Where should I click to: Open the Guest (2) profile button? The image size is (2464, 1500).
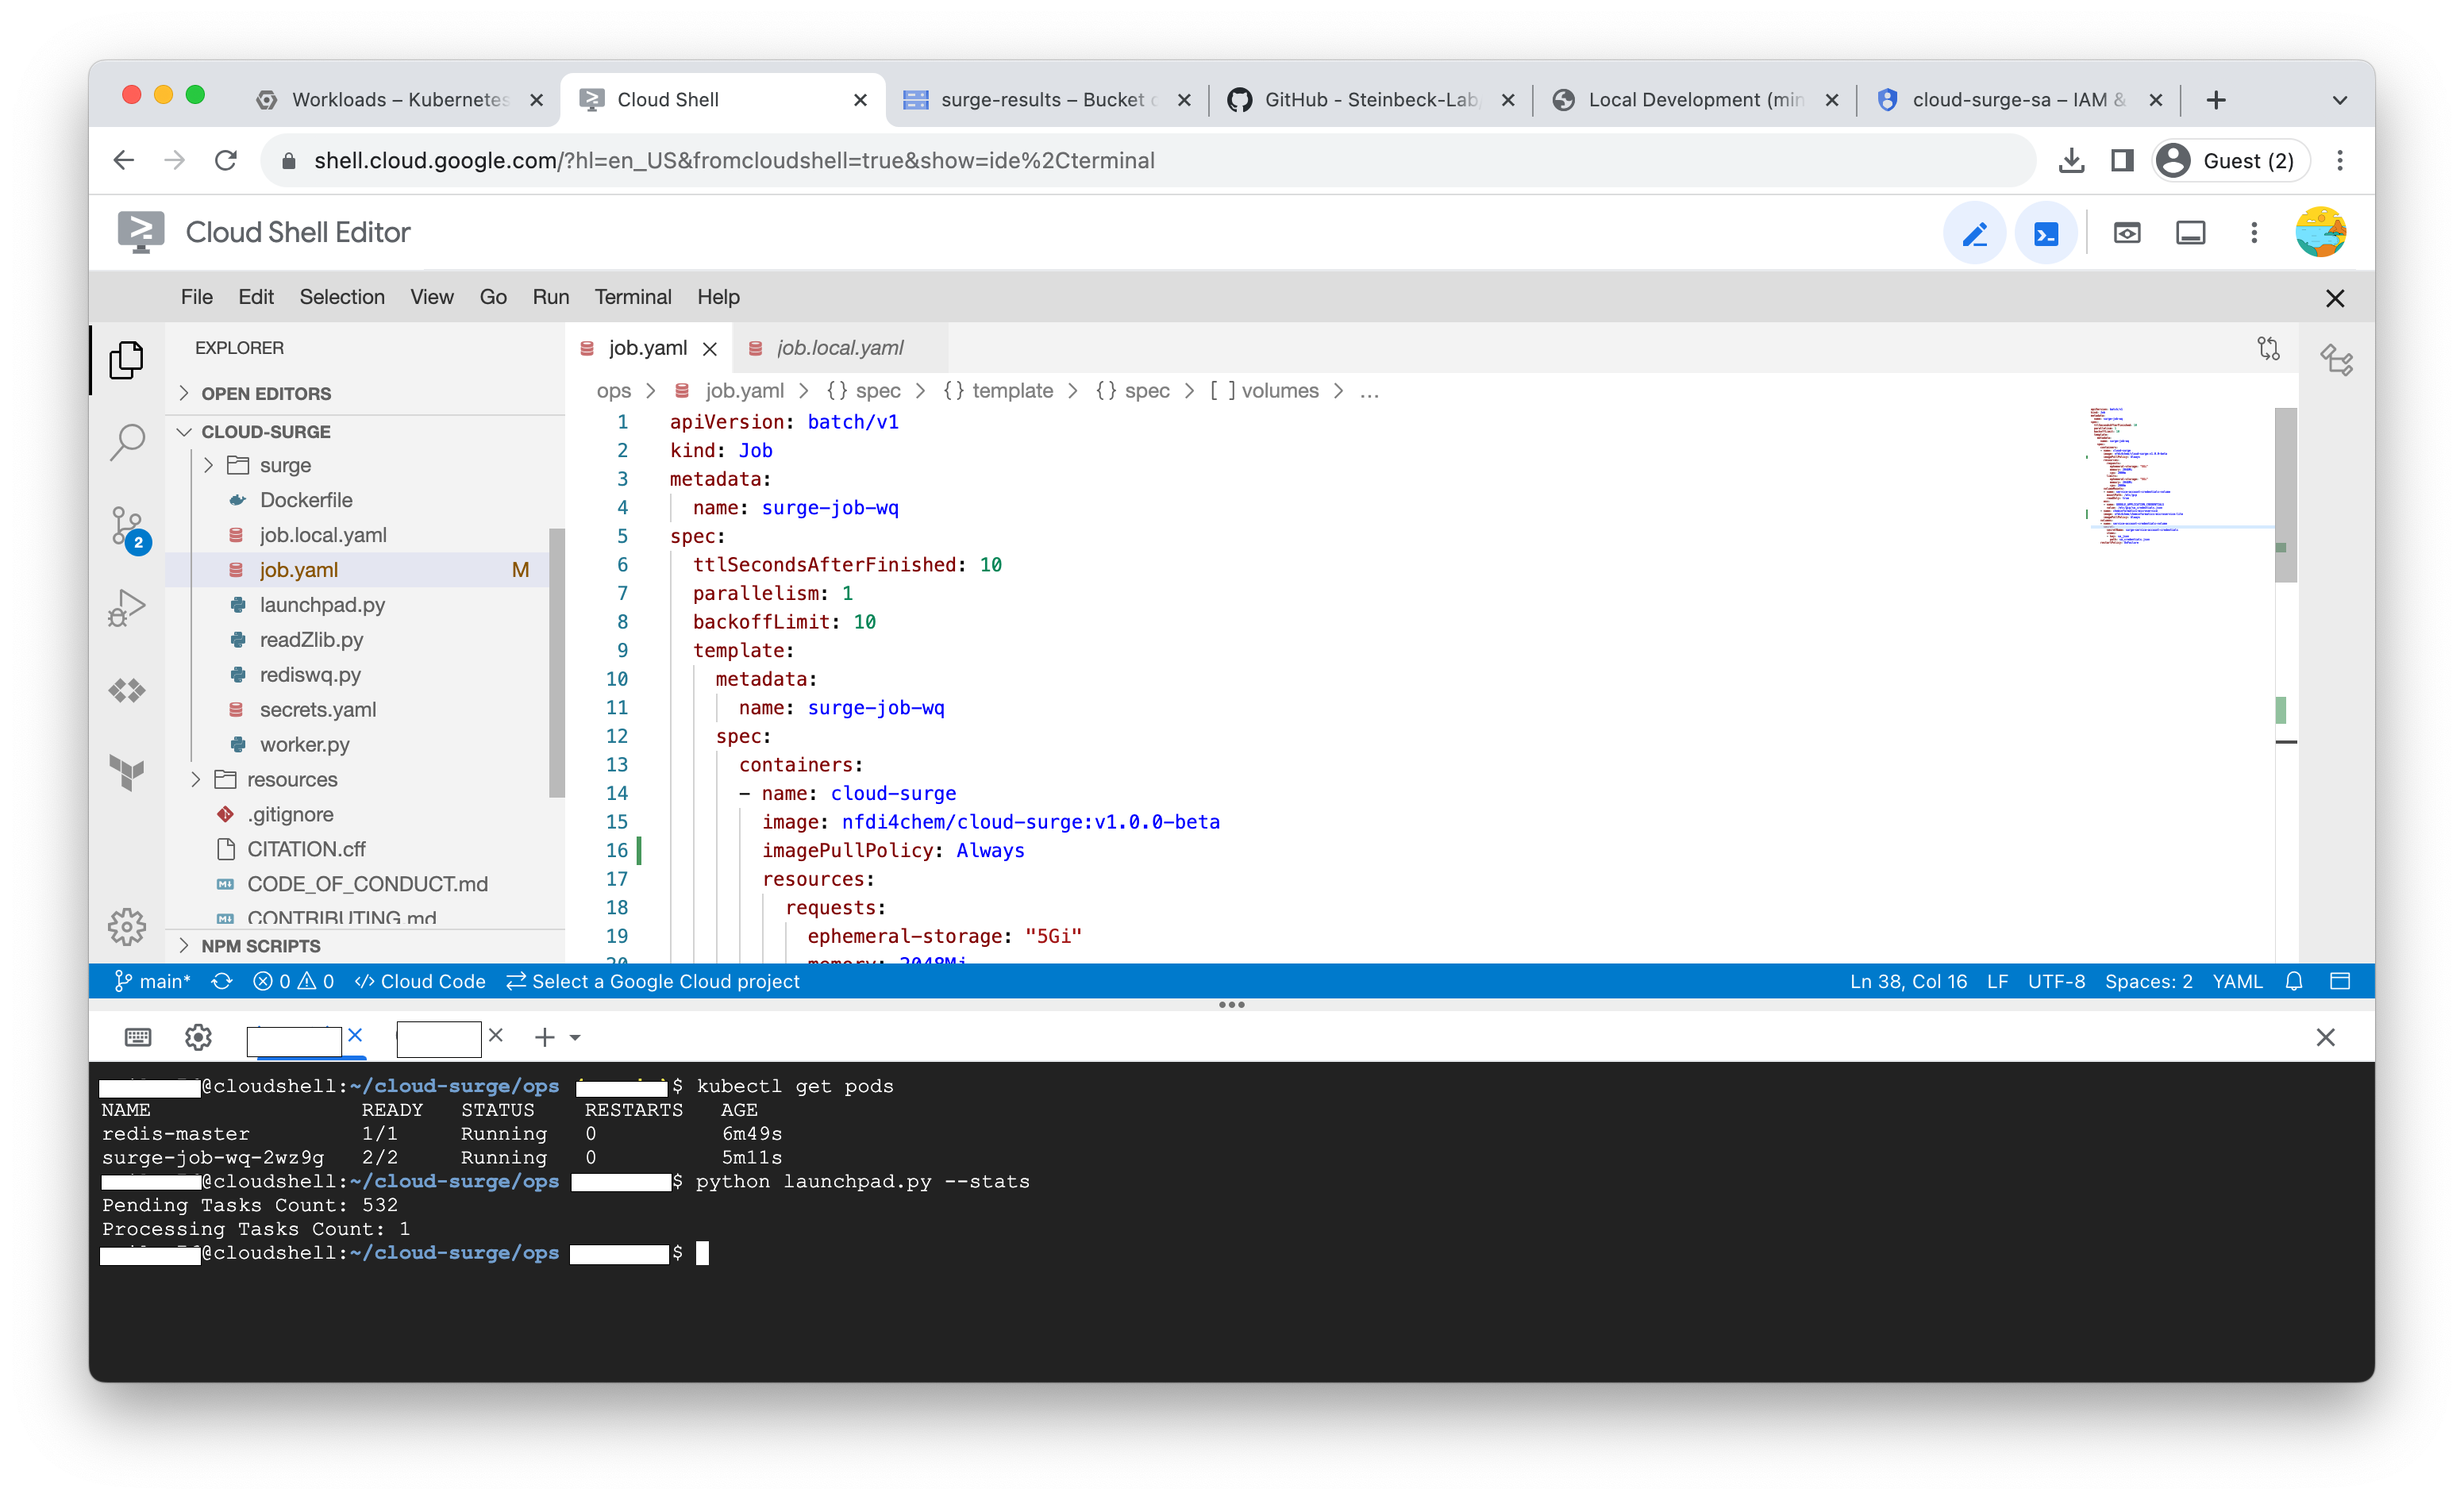(x=2229, y=160)
